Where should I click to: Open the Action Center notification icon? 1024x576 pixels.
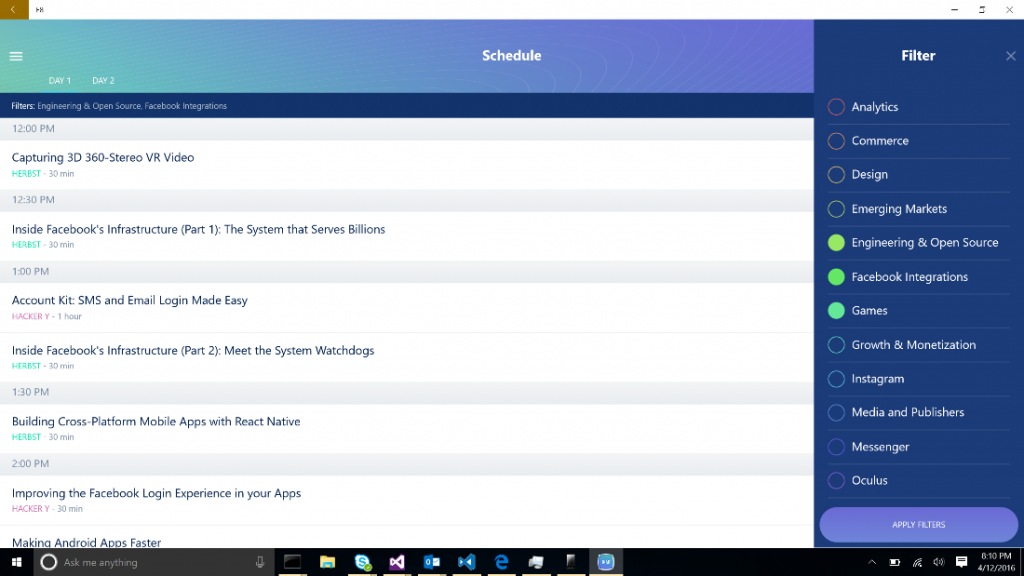pyautogui.click(x=962, y=562)
